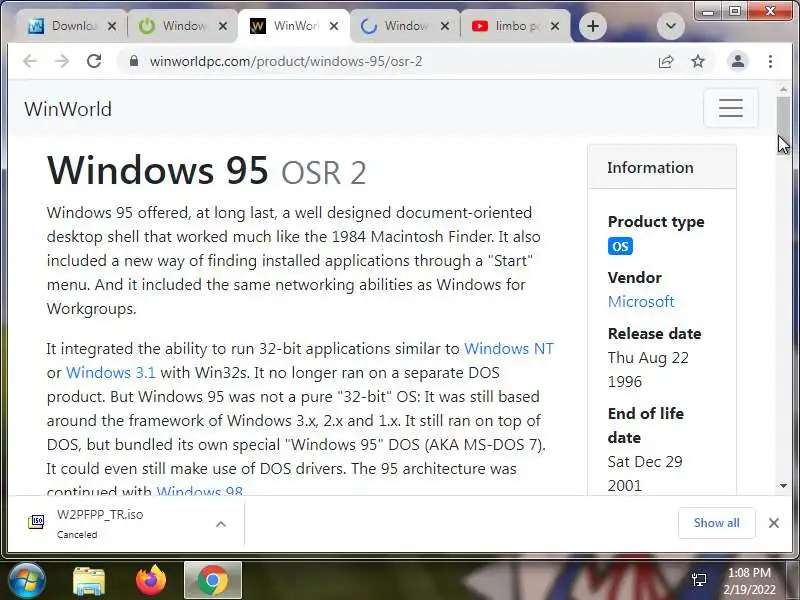Close the Download tab

point(112,26)
